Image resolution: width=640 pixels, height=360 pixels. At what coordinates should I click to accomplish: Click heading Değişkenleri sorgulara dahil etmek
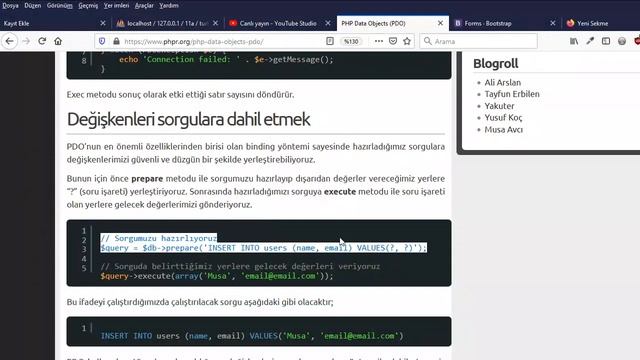click(x=188, y=119)
